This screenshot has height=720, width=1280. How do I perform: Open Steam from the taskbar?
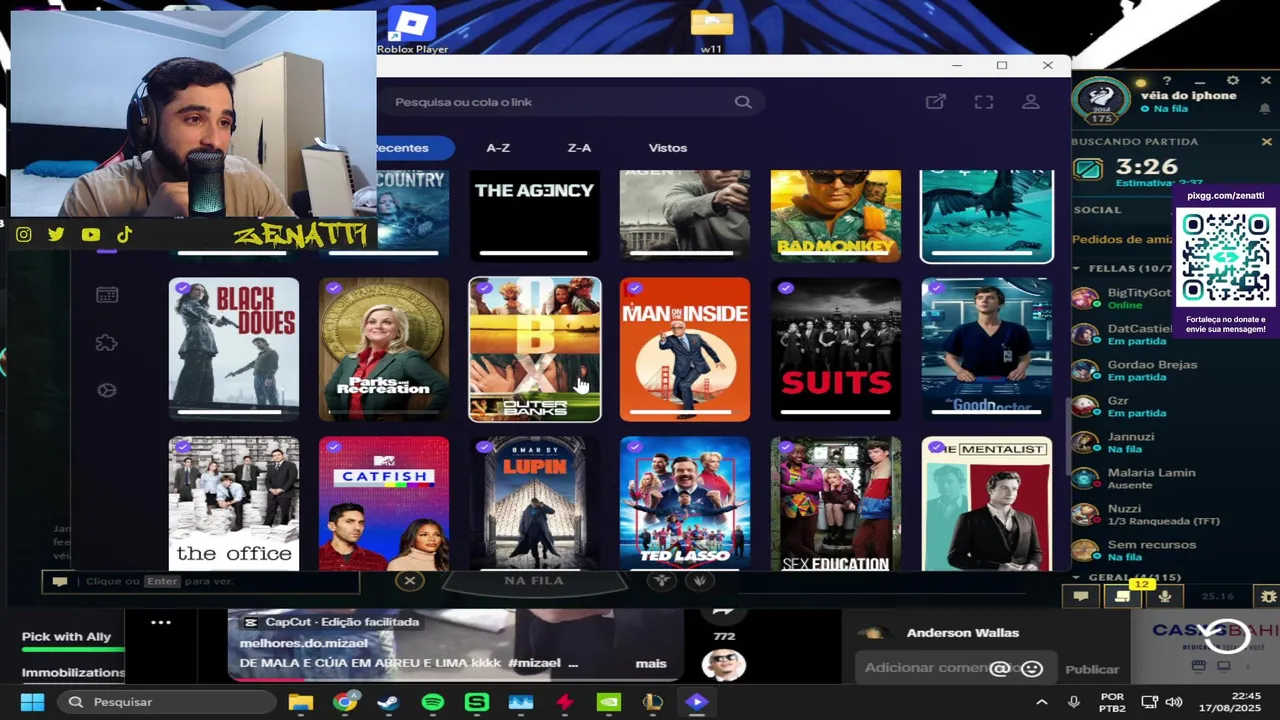pos(388,702)
